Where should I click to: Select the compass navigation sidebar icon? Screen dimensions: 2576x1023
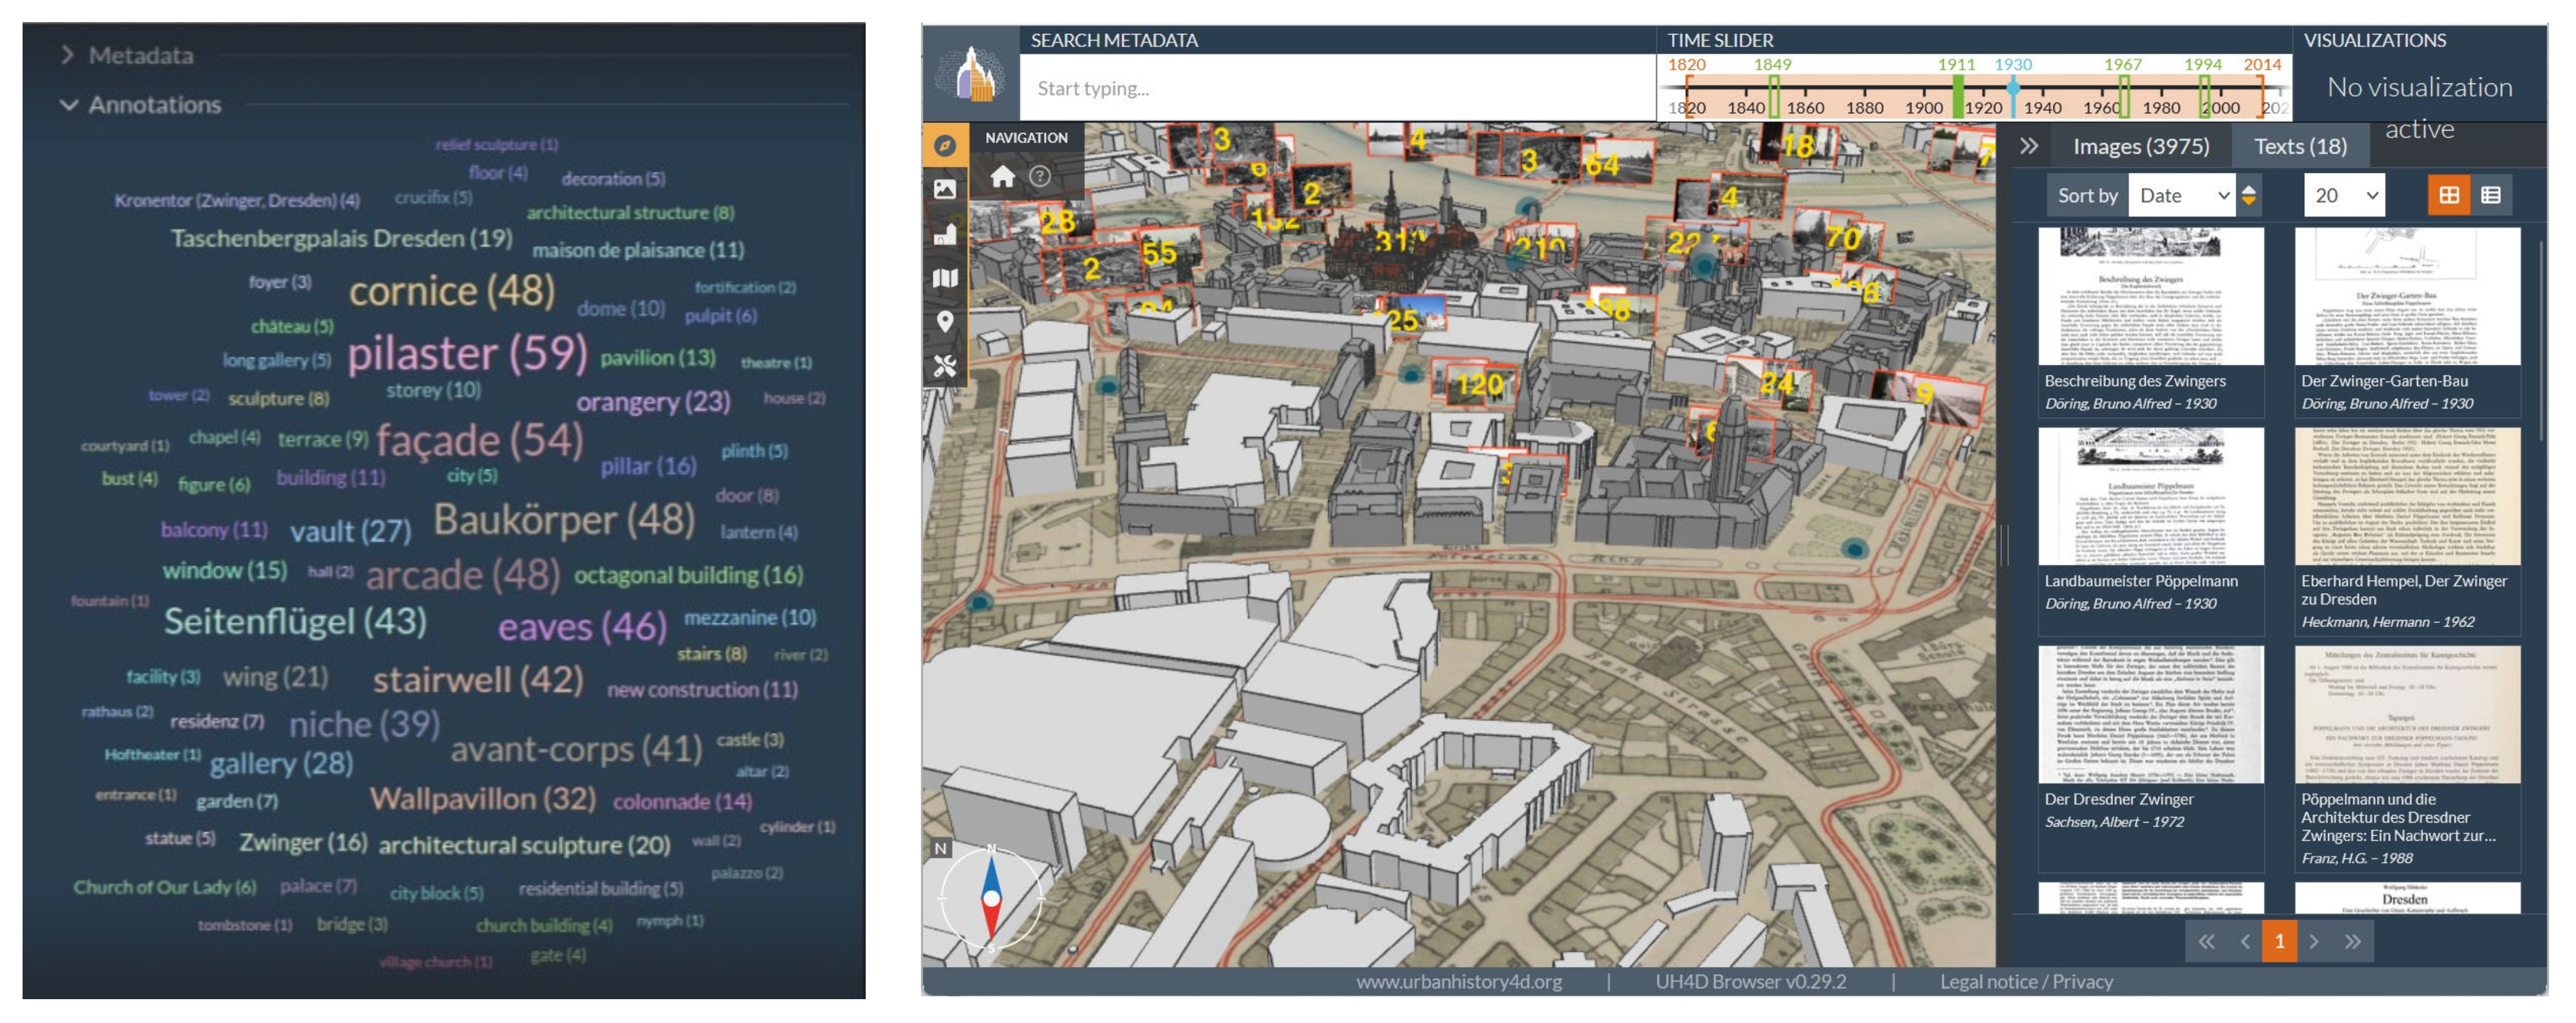pos(944,146)
